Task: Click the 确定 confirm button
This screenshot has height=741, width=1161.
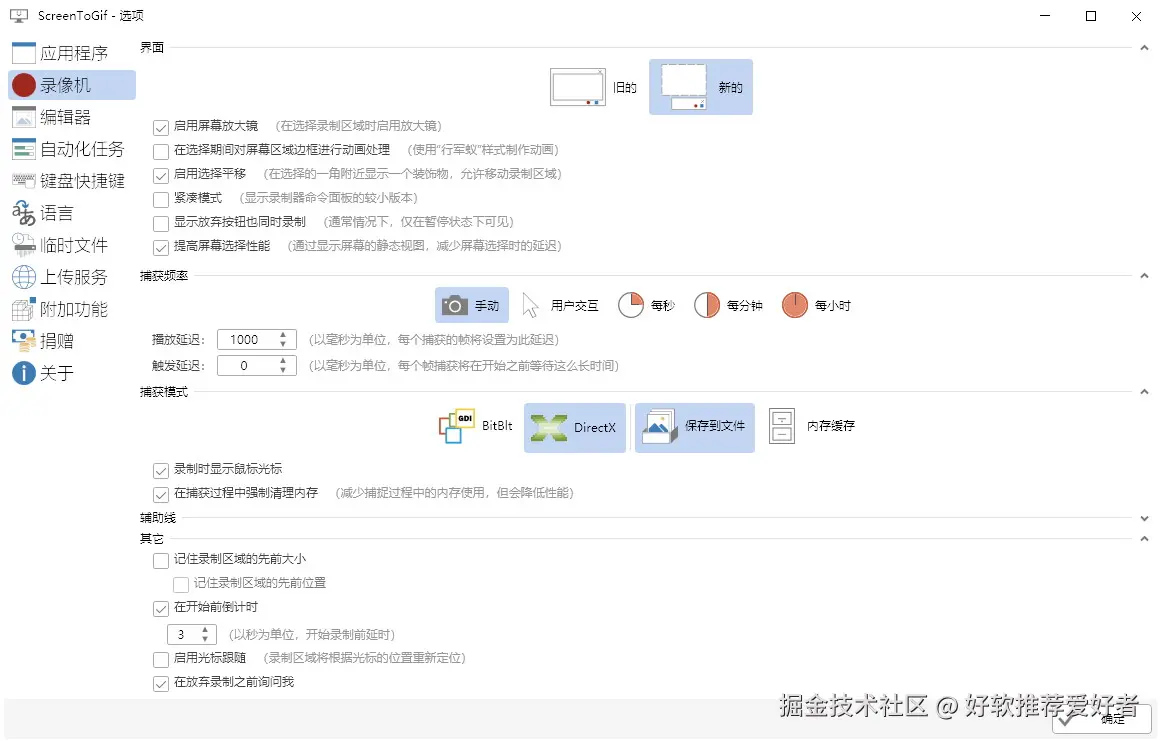Action: (x=1102, y=719)
